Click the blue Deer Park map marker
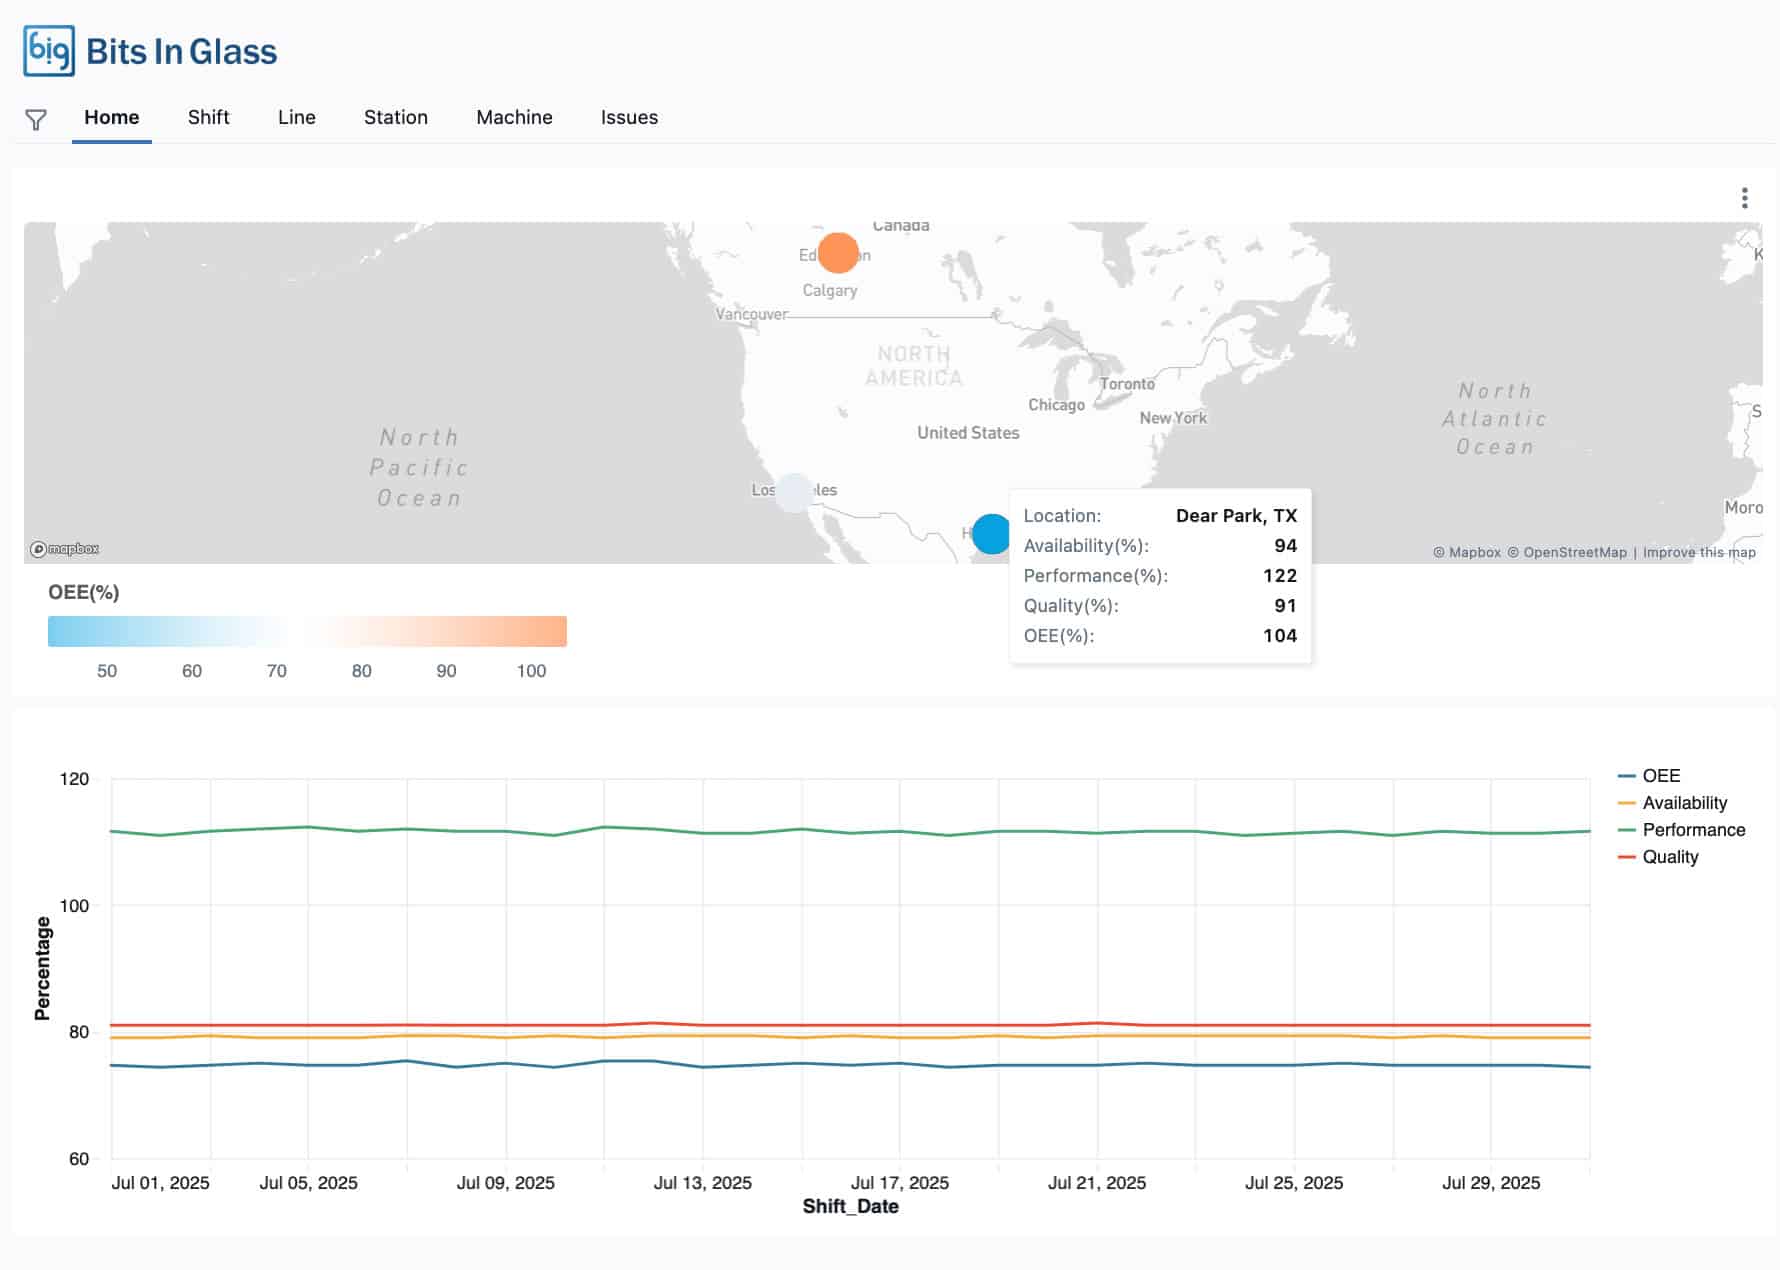The height and width of the screenshot is (1270, 1780). [x=991, y=534]
